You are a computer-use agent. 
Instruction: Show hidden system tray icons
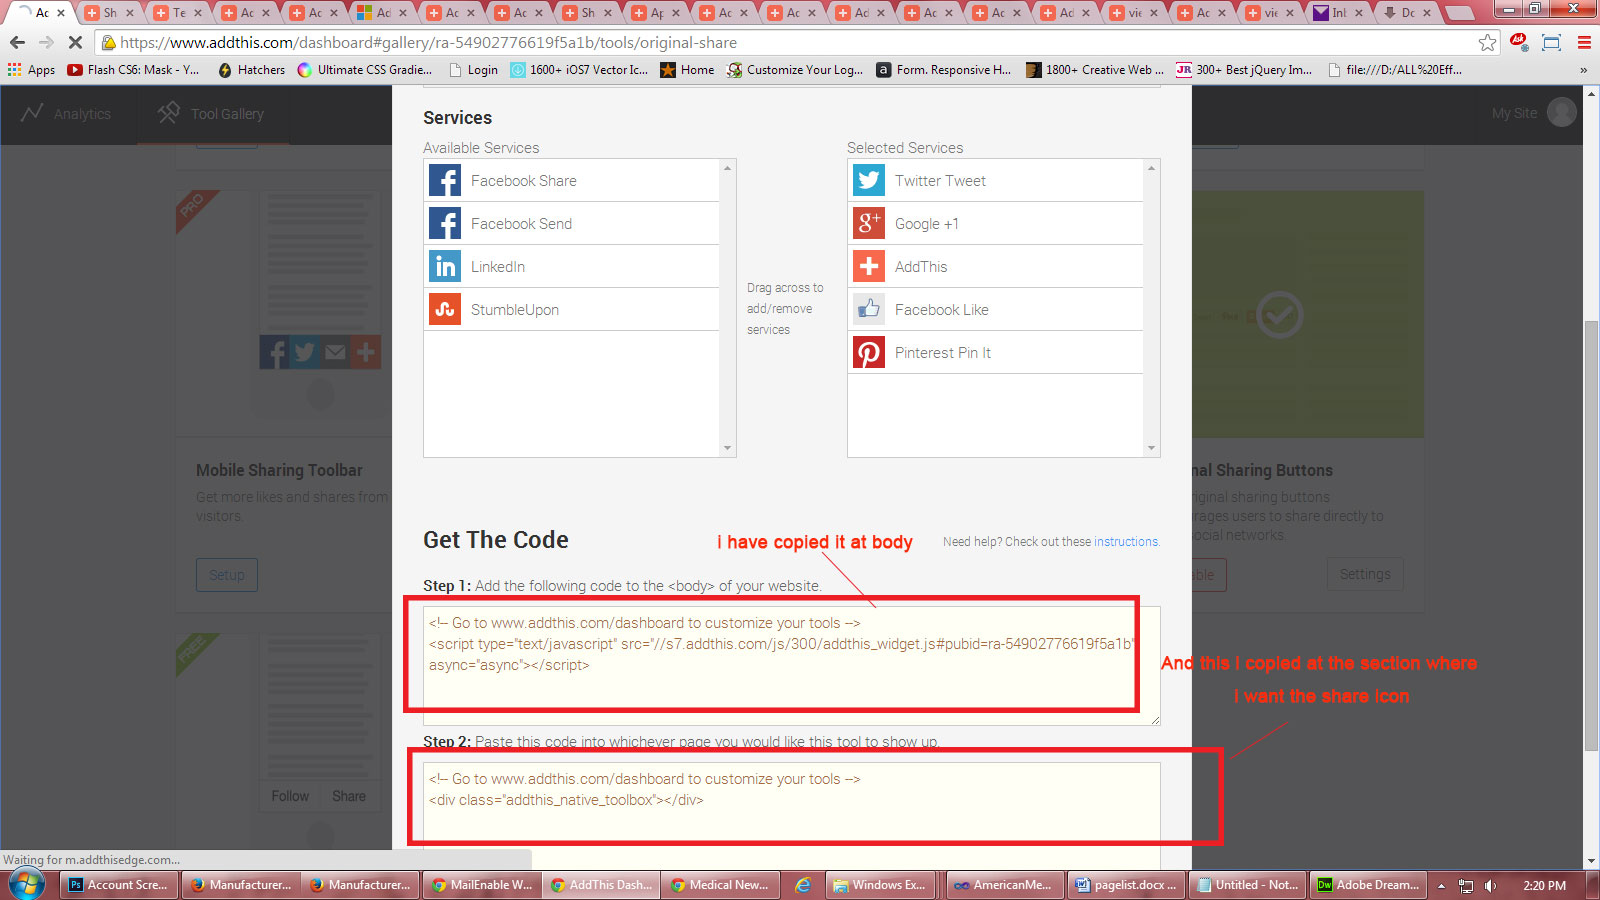(1441, 885)
